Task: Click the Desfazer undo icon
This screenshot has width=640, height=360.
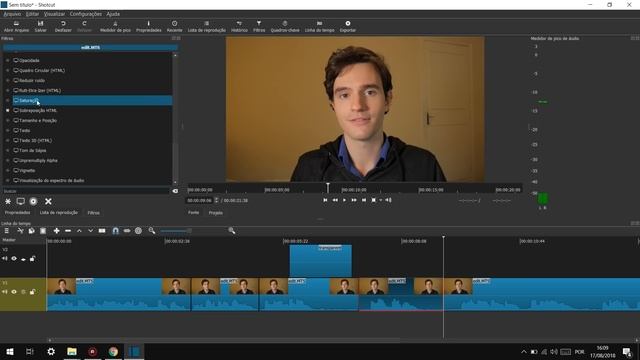Action: 63,27
